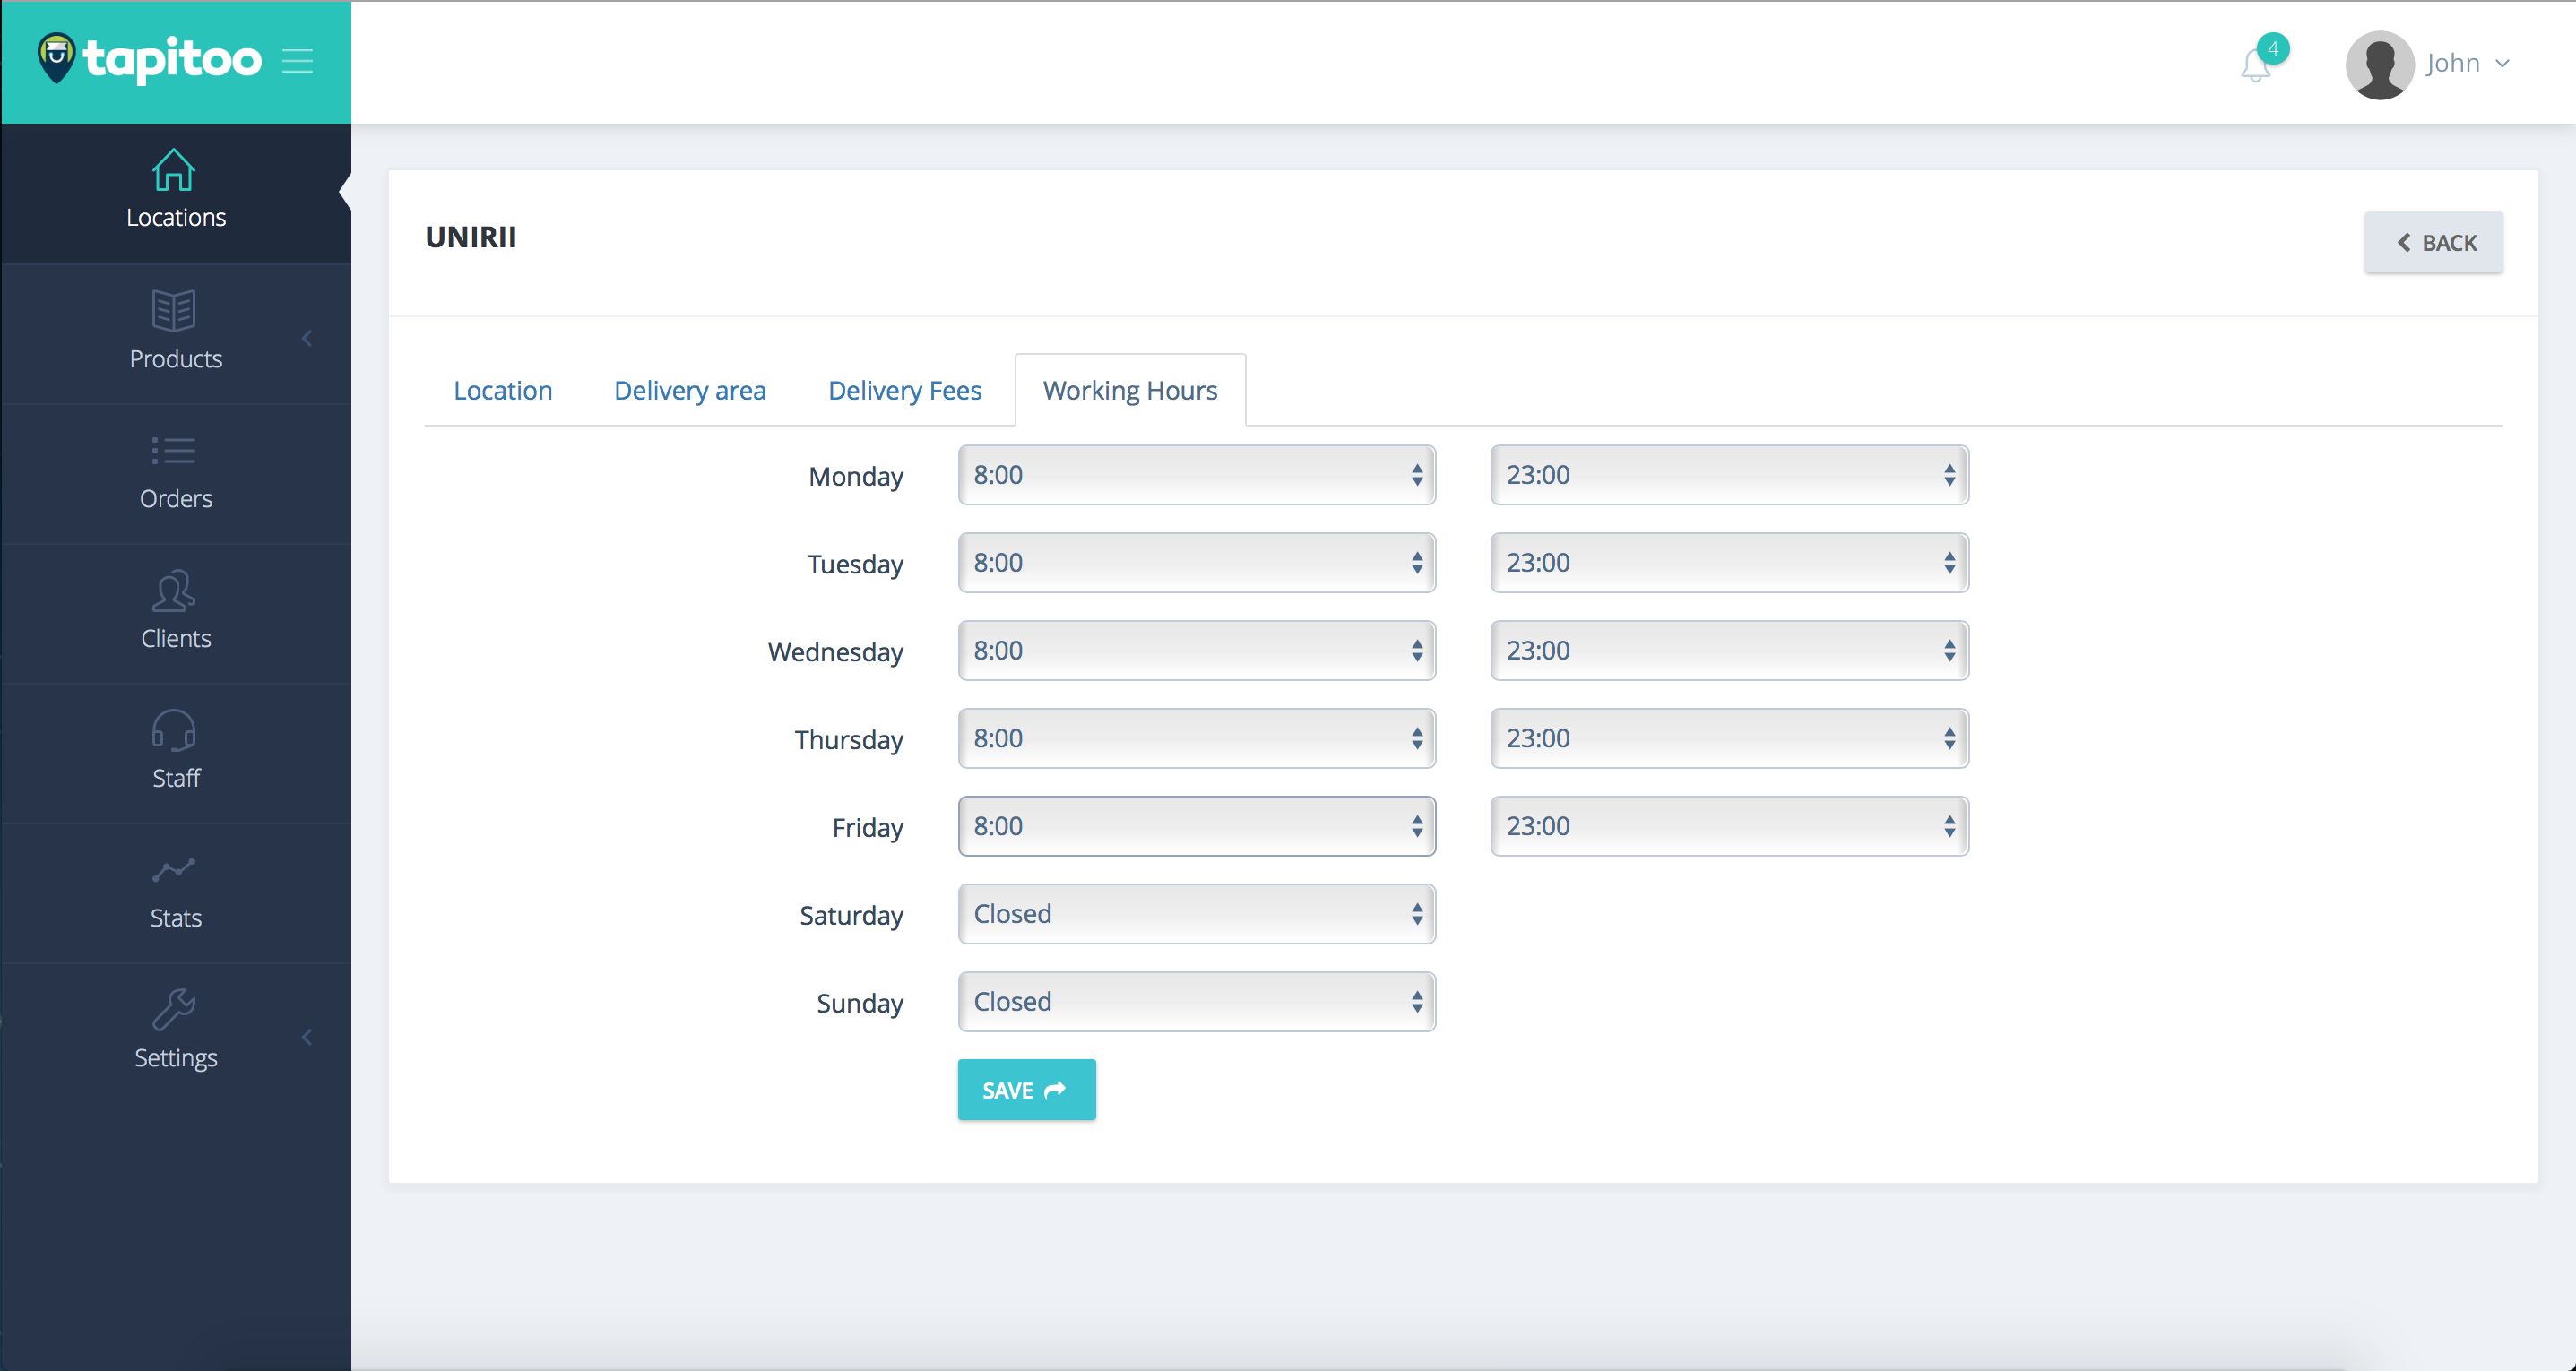Open Saturday Closed dropdown

[1196, 914]
